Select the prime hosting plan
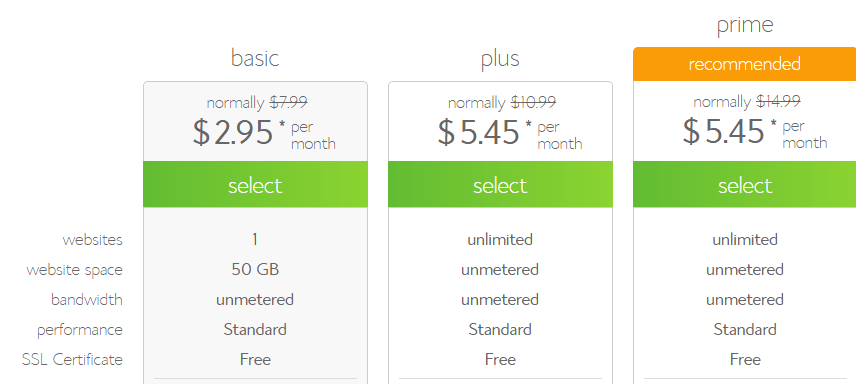Screen dimensions: 856x384 pos(745,185)
